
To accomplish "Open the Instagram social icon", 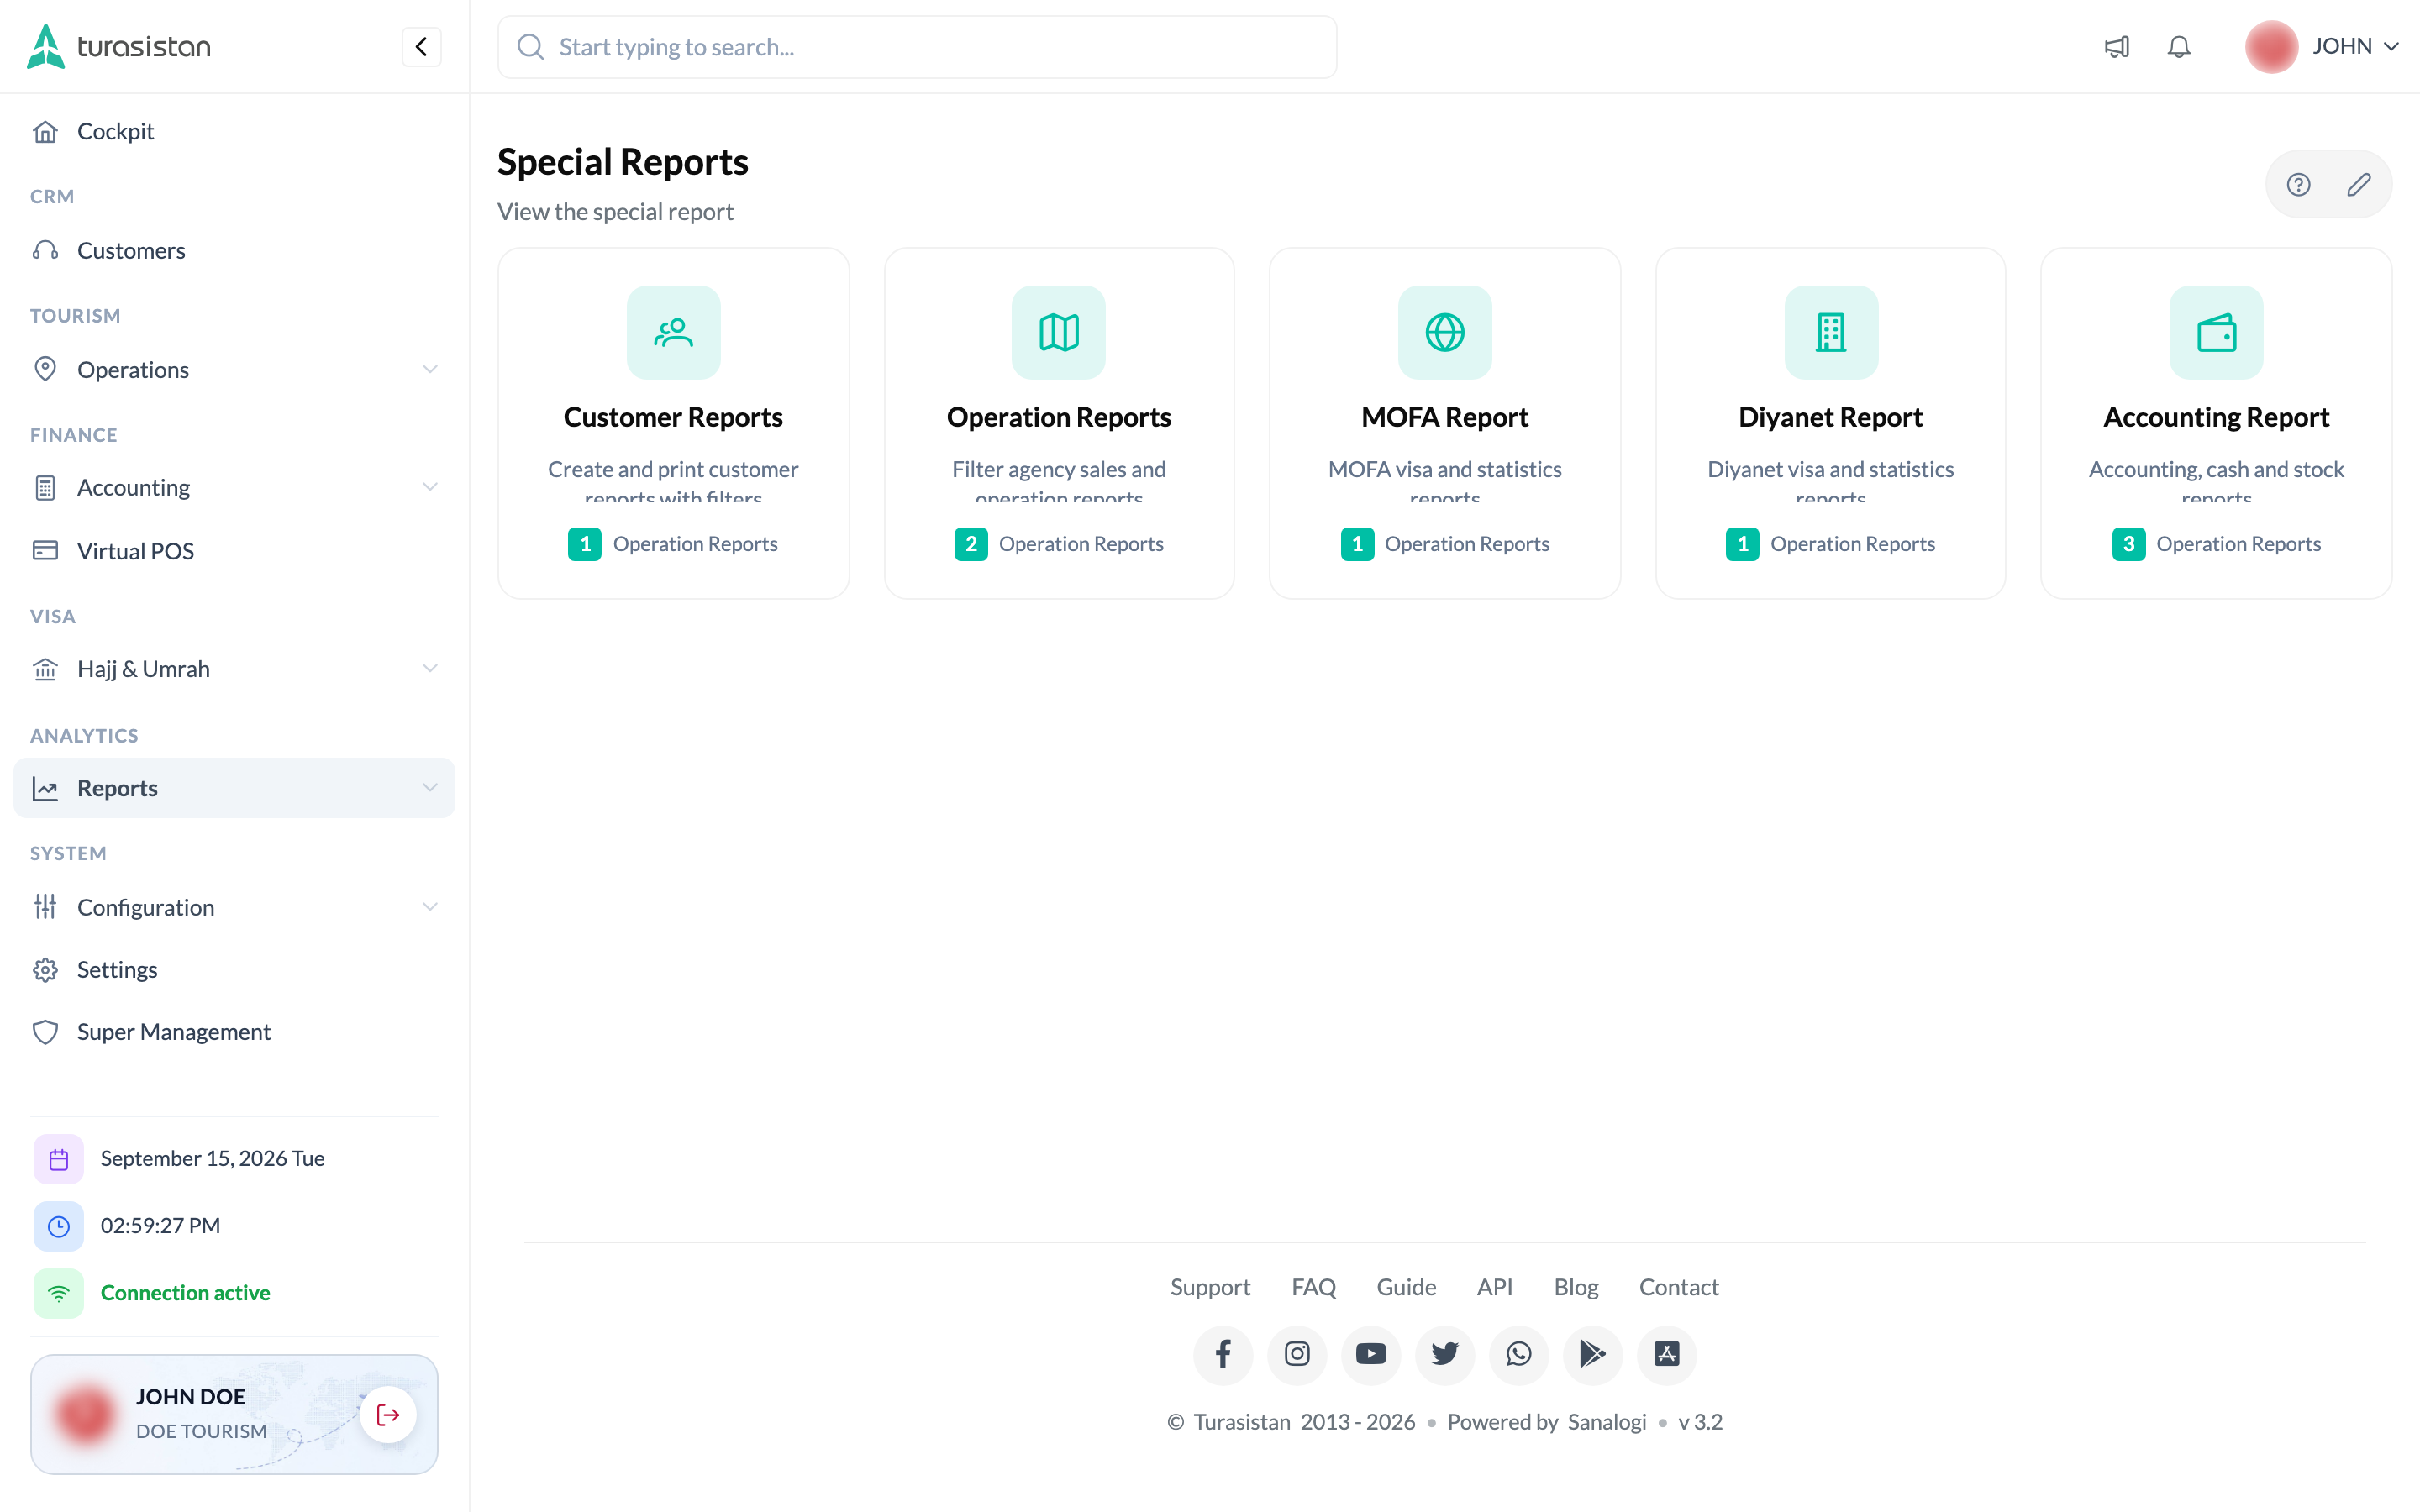I will [1296, 1354].
